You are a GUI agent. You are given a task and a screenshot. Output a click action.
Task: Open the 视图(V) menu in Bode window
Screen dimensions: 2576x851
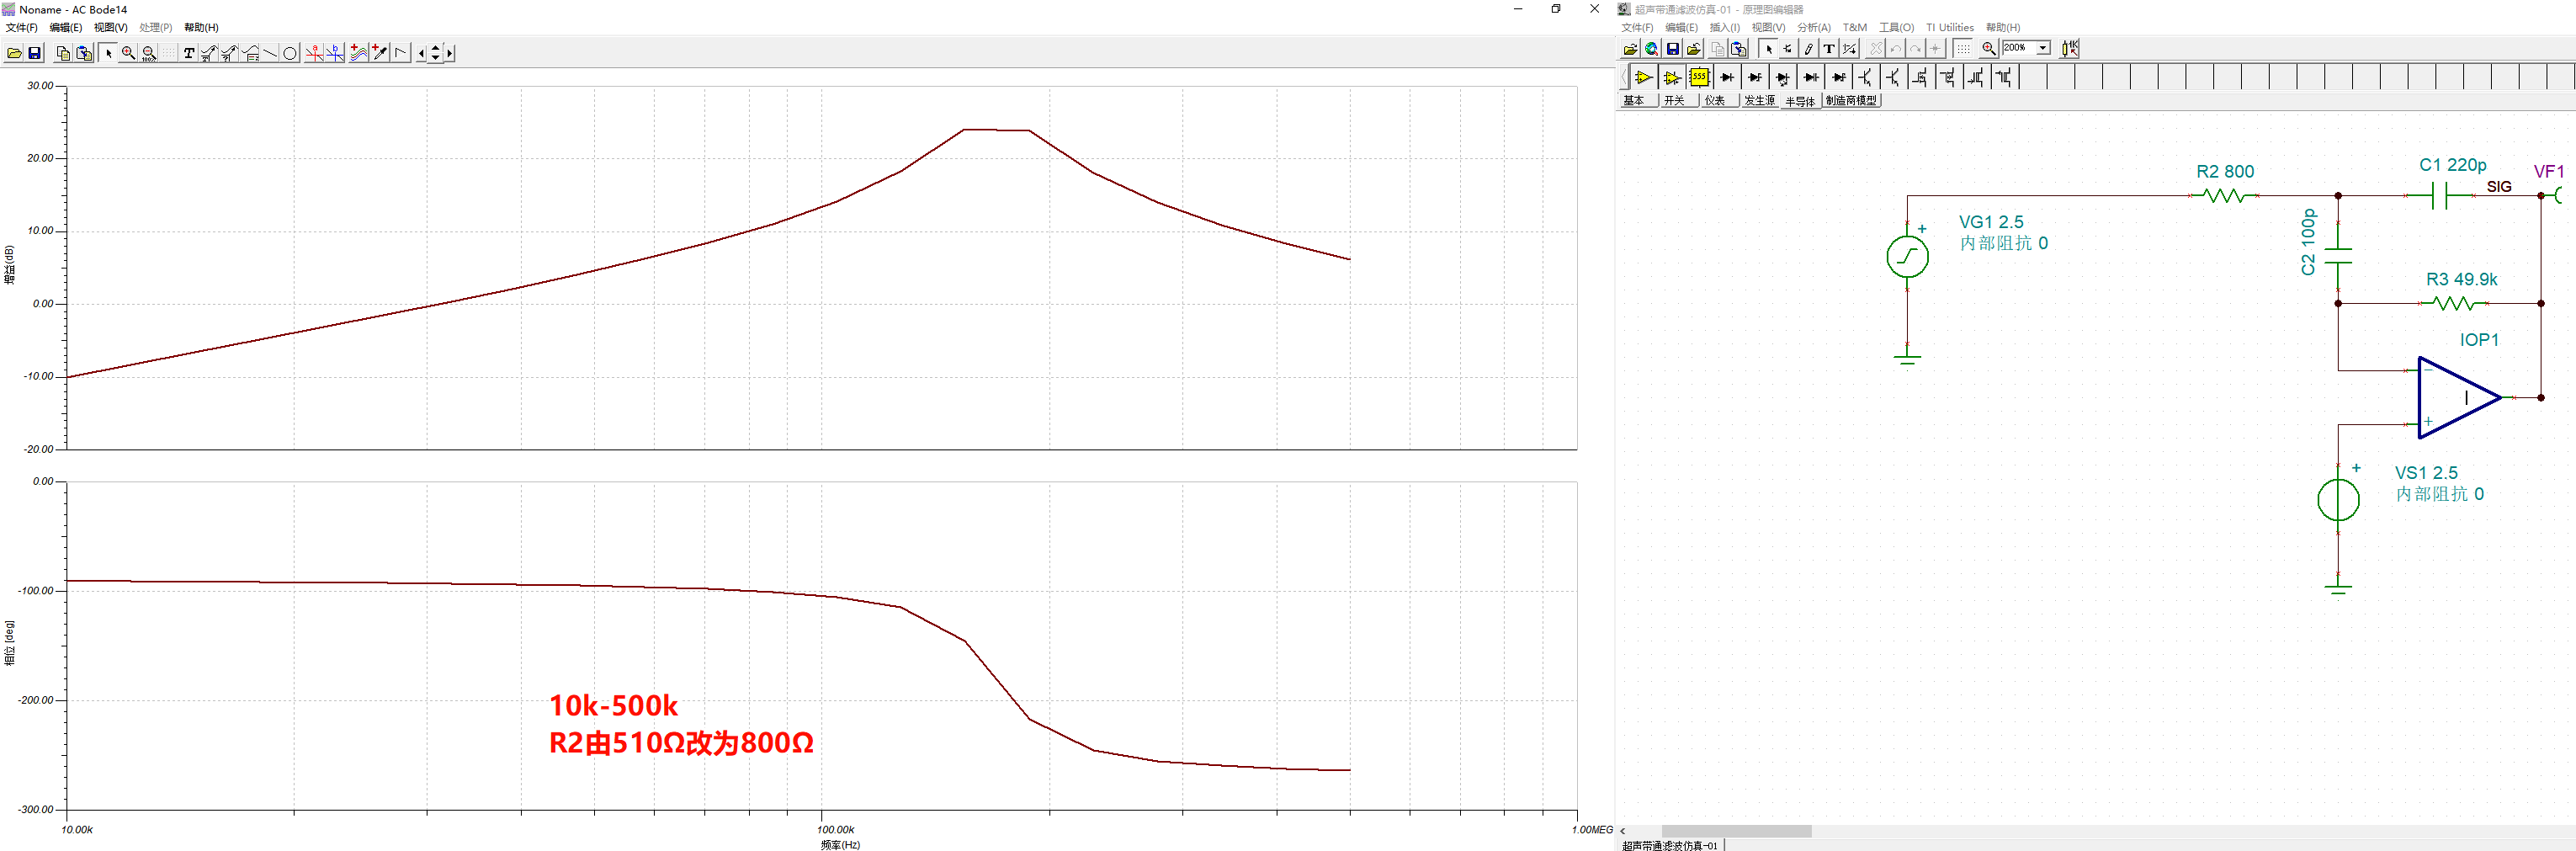pos(110,28)
